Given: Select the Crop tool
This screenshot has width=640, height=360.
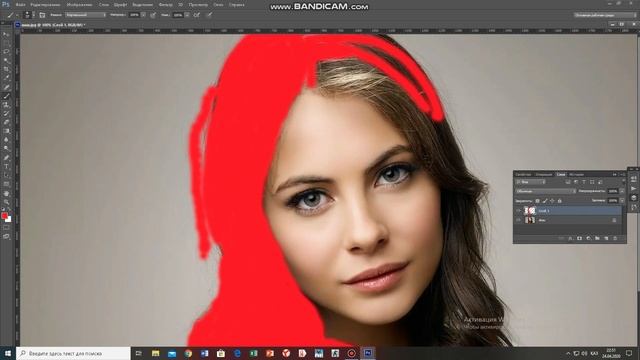Looking at the screenshot, I should (x=6, y=69).
